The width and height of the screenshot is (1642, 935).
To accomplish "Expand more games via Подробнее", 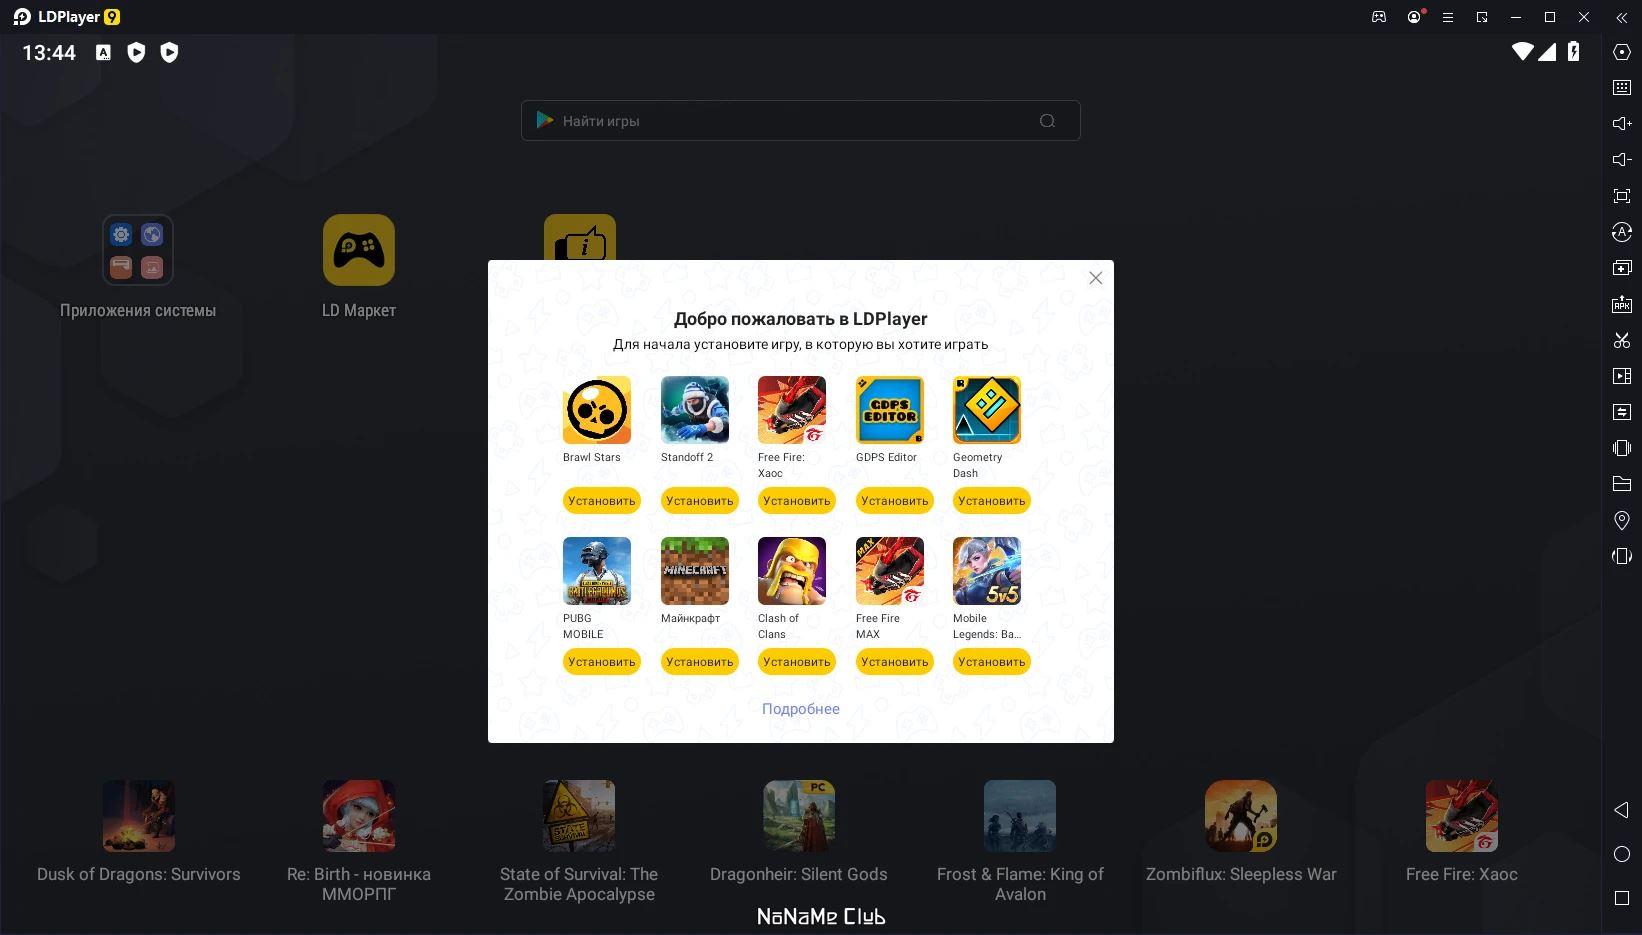I will point(800,708).
